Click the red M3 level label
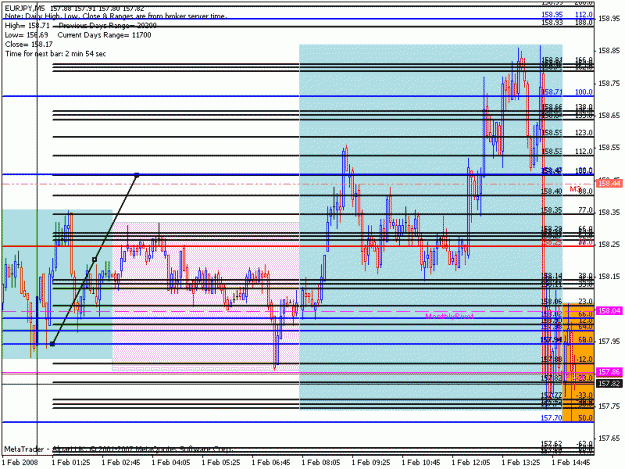Screen dimensions: 625x469 (x=575, y=188)
